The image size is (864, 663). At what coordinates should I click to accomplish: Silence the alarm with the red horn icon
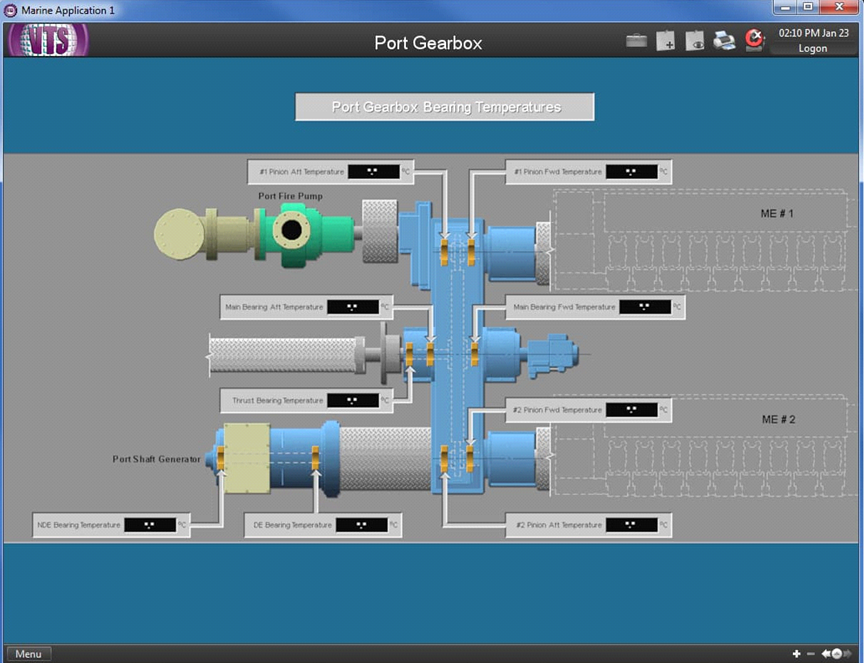click(x=754, y=40)
